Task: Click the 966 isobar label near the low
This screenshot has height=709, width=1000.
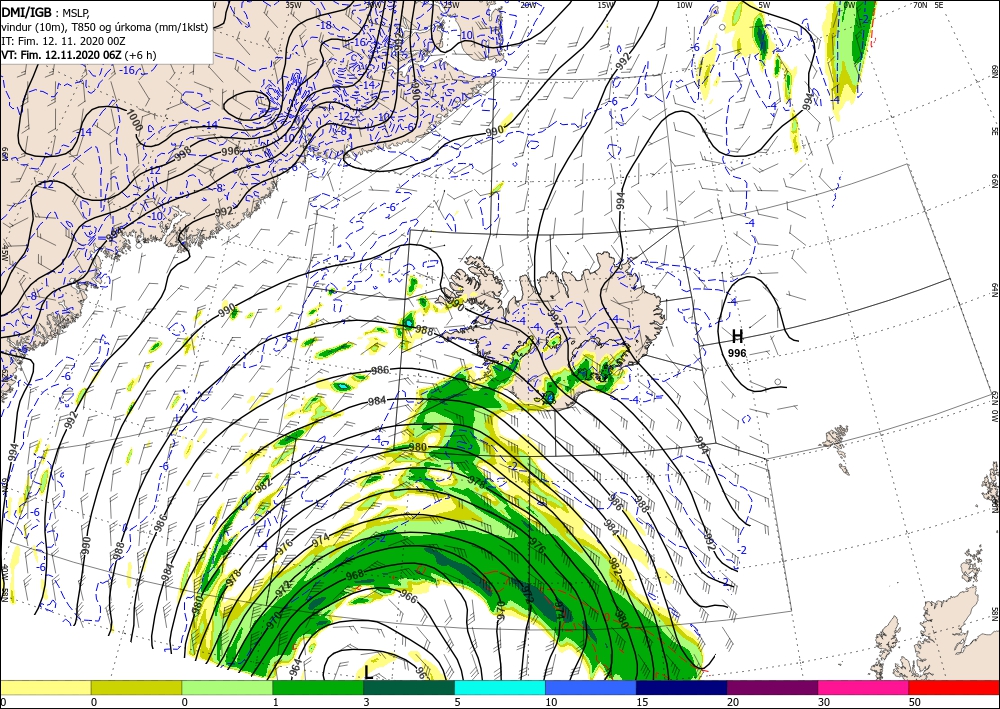Action: (x=408, y=598)
